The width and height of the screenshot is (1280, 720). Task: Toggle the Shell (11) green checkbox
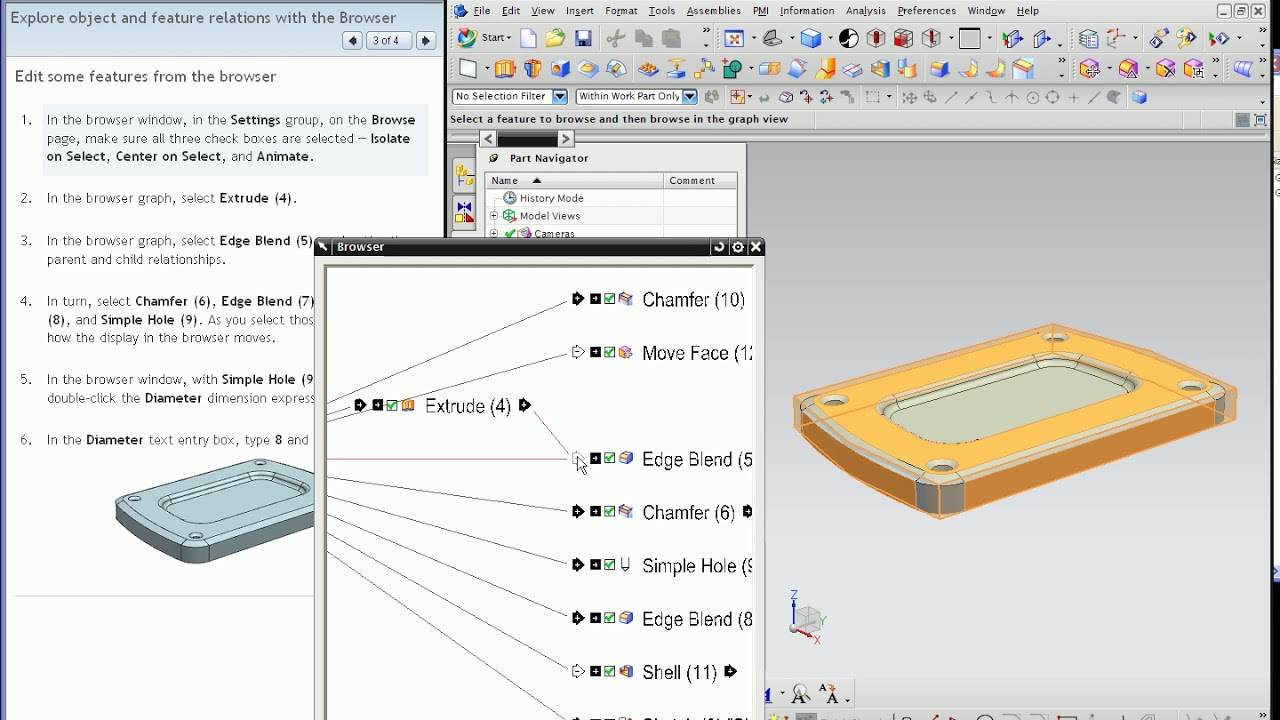click(610, 672)
